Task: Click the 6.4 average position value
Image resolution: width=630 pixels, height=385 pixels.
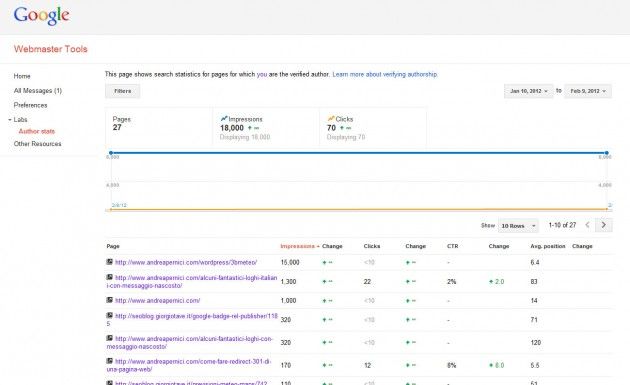Action: click(x=535, y=262)
